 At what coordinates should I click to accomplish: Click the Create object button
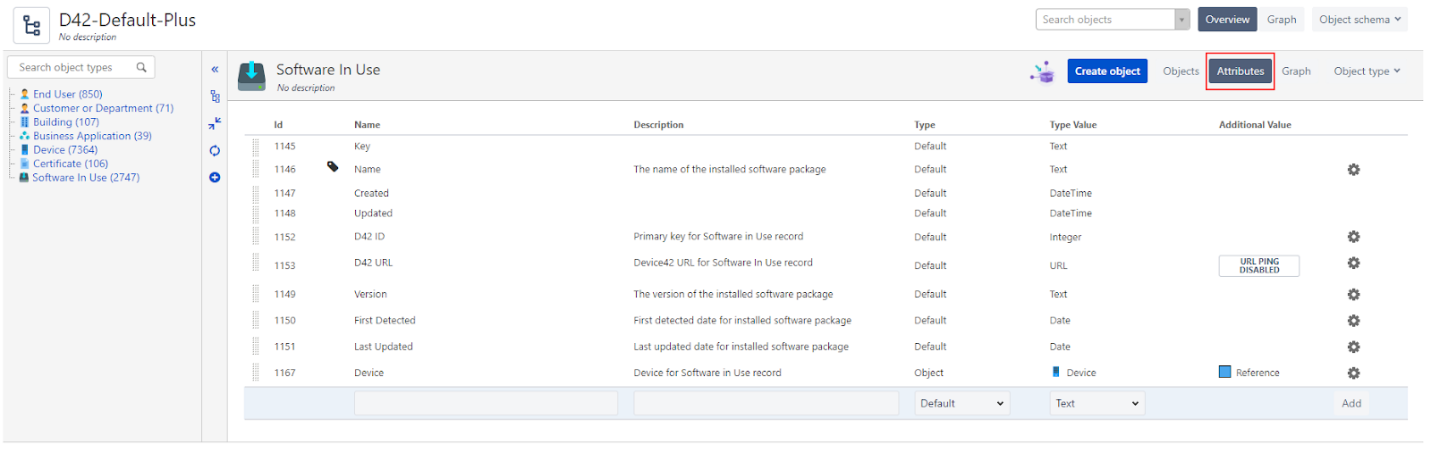1107,71
